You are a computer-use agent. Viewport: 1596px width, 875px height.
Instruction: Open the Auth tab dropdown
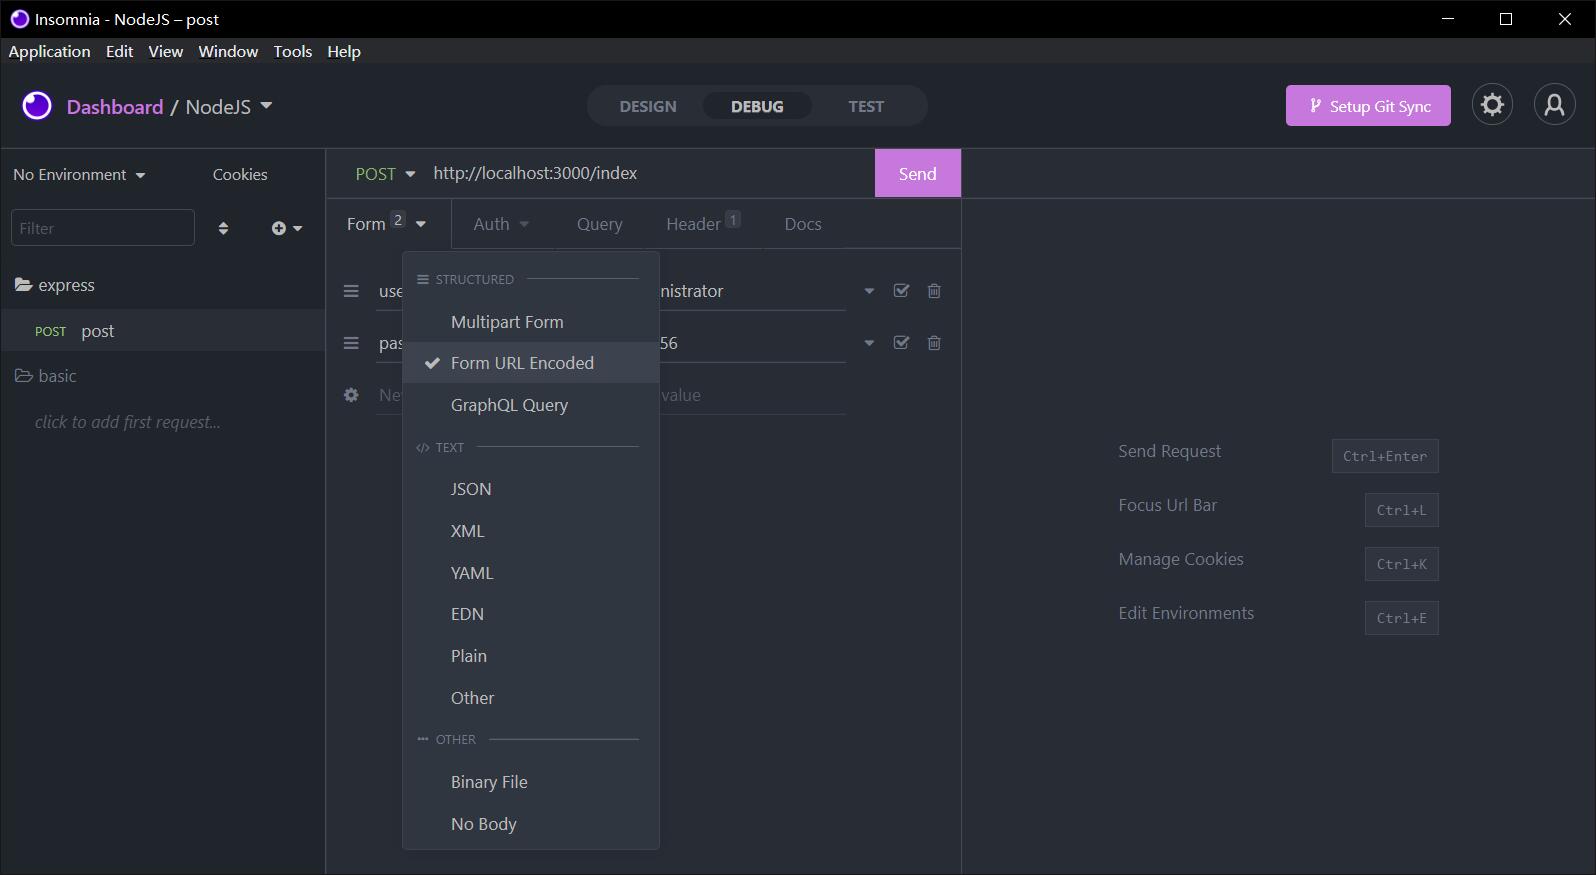coord(501,224)
